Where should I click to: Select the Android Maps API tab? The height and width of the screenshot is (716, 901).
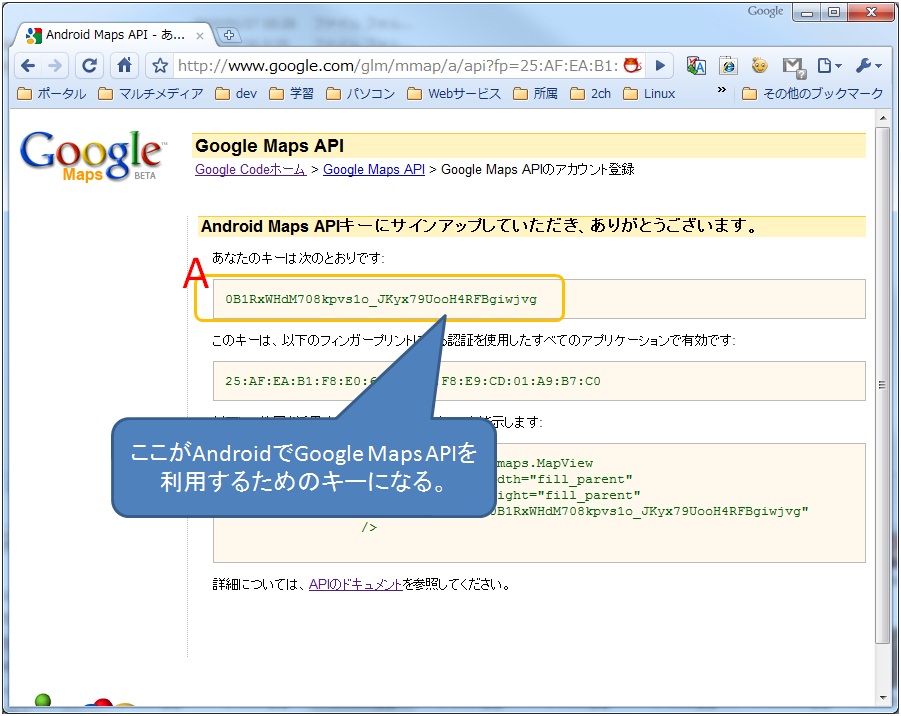click(114, 35)
